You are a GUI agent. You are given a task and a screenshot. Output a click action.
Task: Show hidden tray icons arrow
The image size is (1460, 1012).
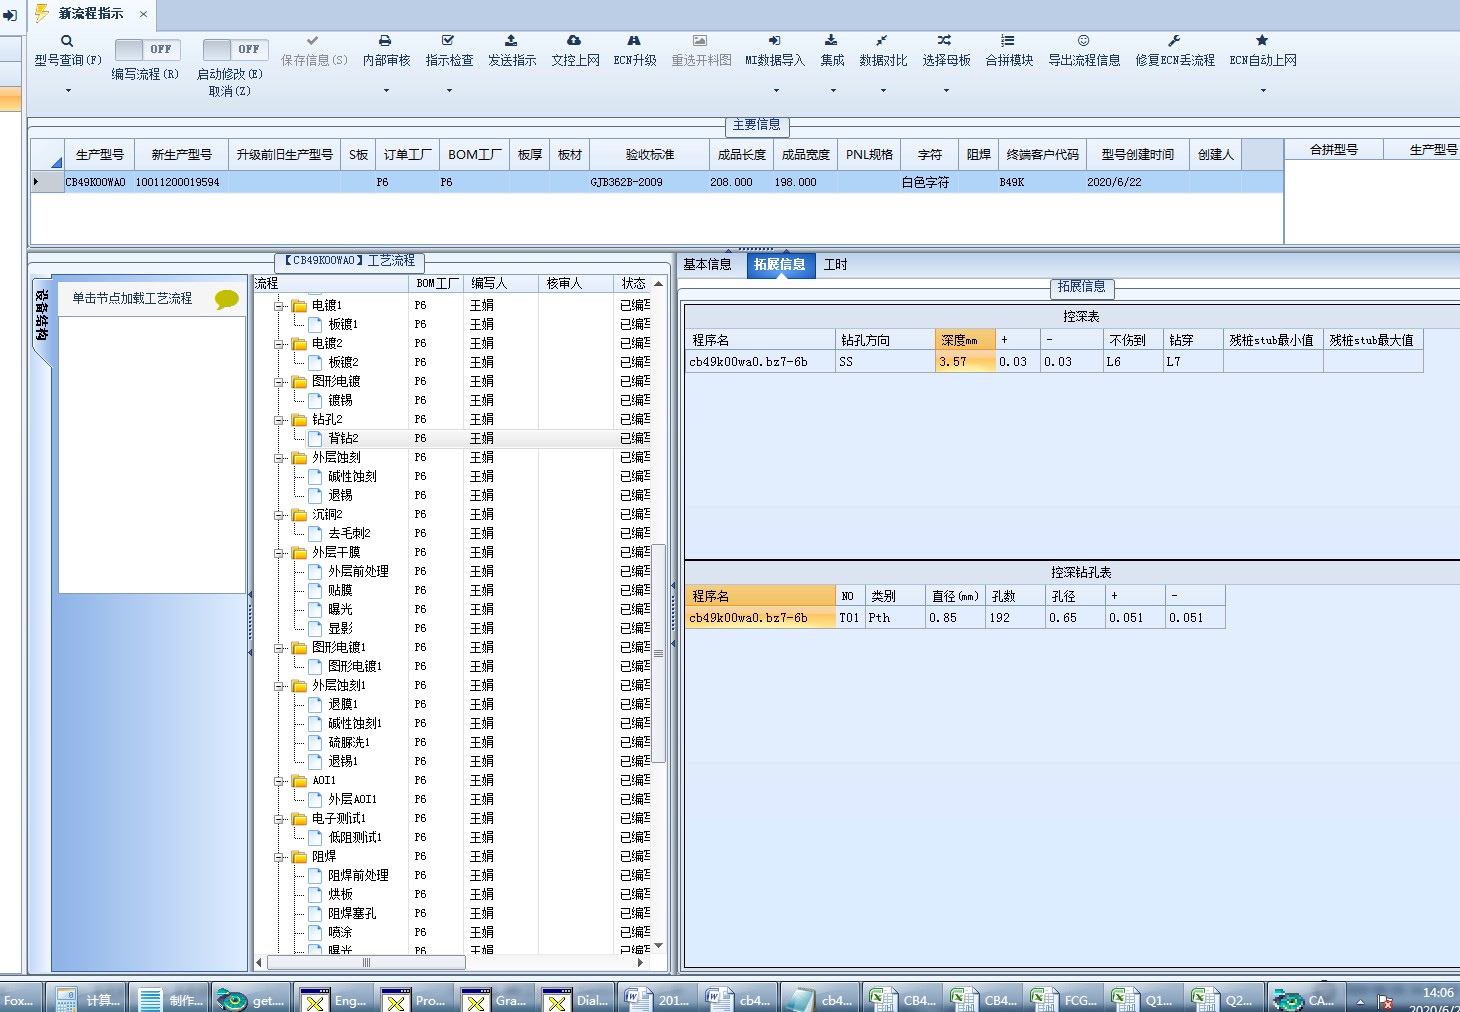point(1360,1001)
